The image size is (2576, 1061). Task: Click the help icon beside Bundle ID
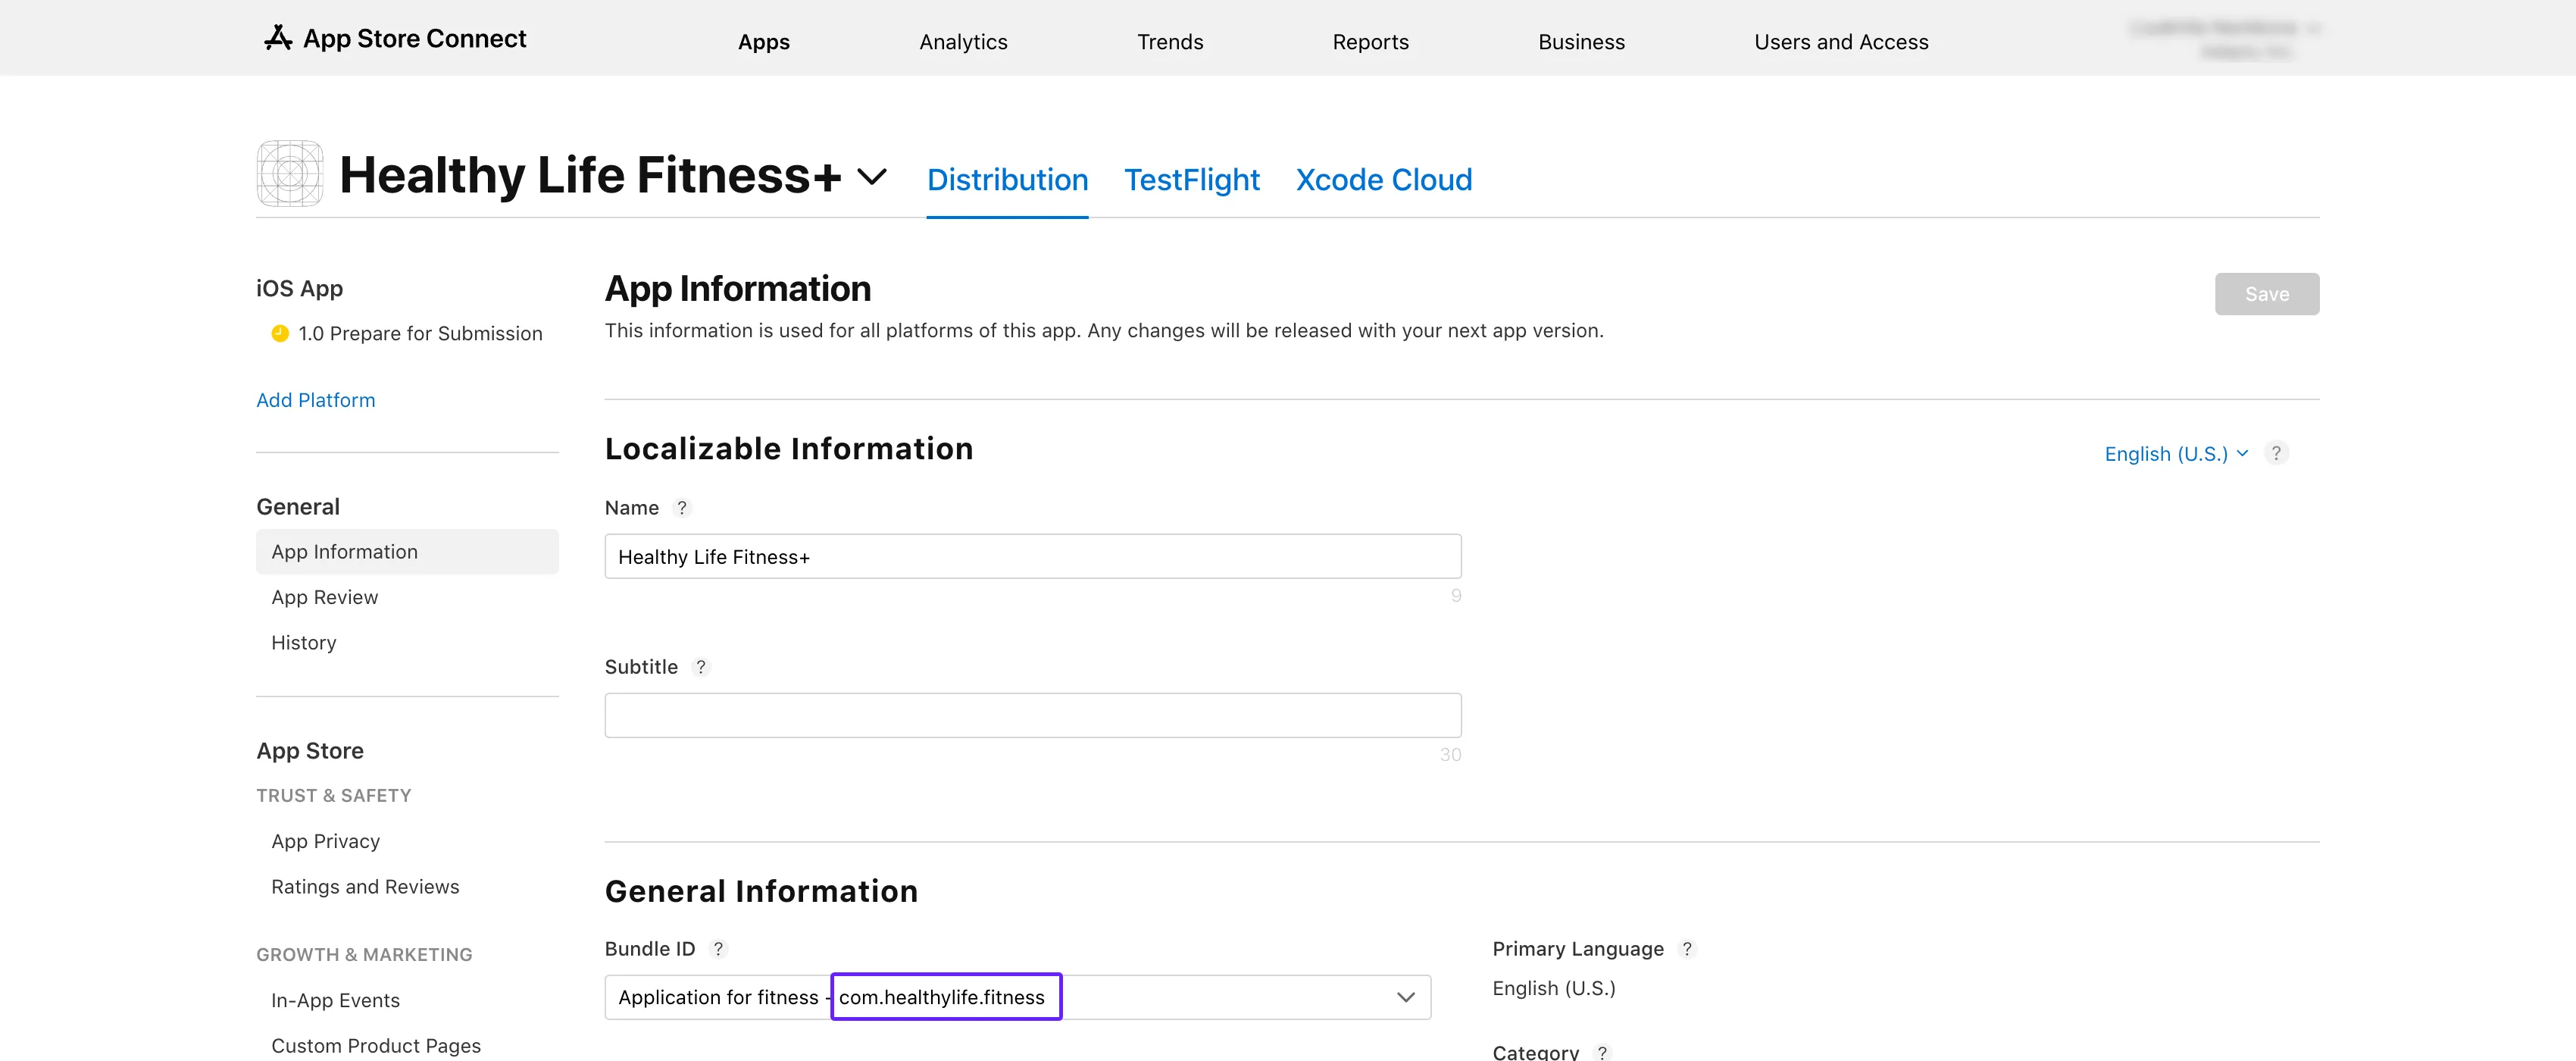718,949
